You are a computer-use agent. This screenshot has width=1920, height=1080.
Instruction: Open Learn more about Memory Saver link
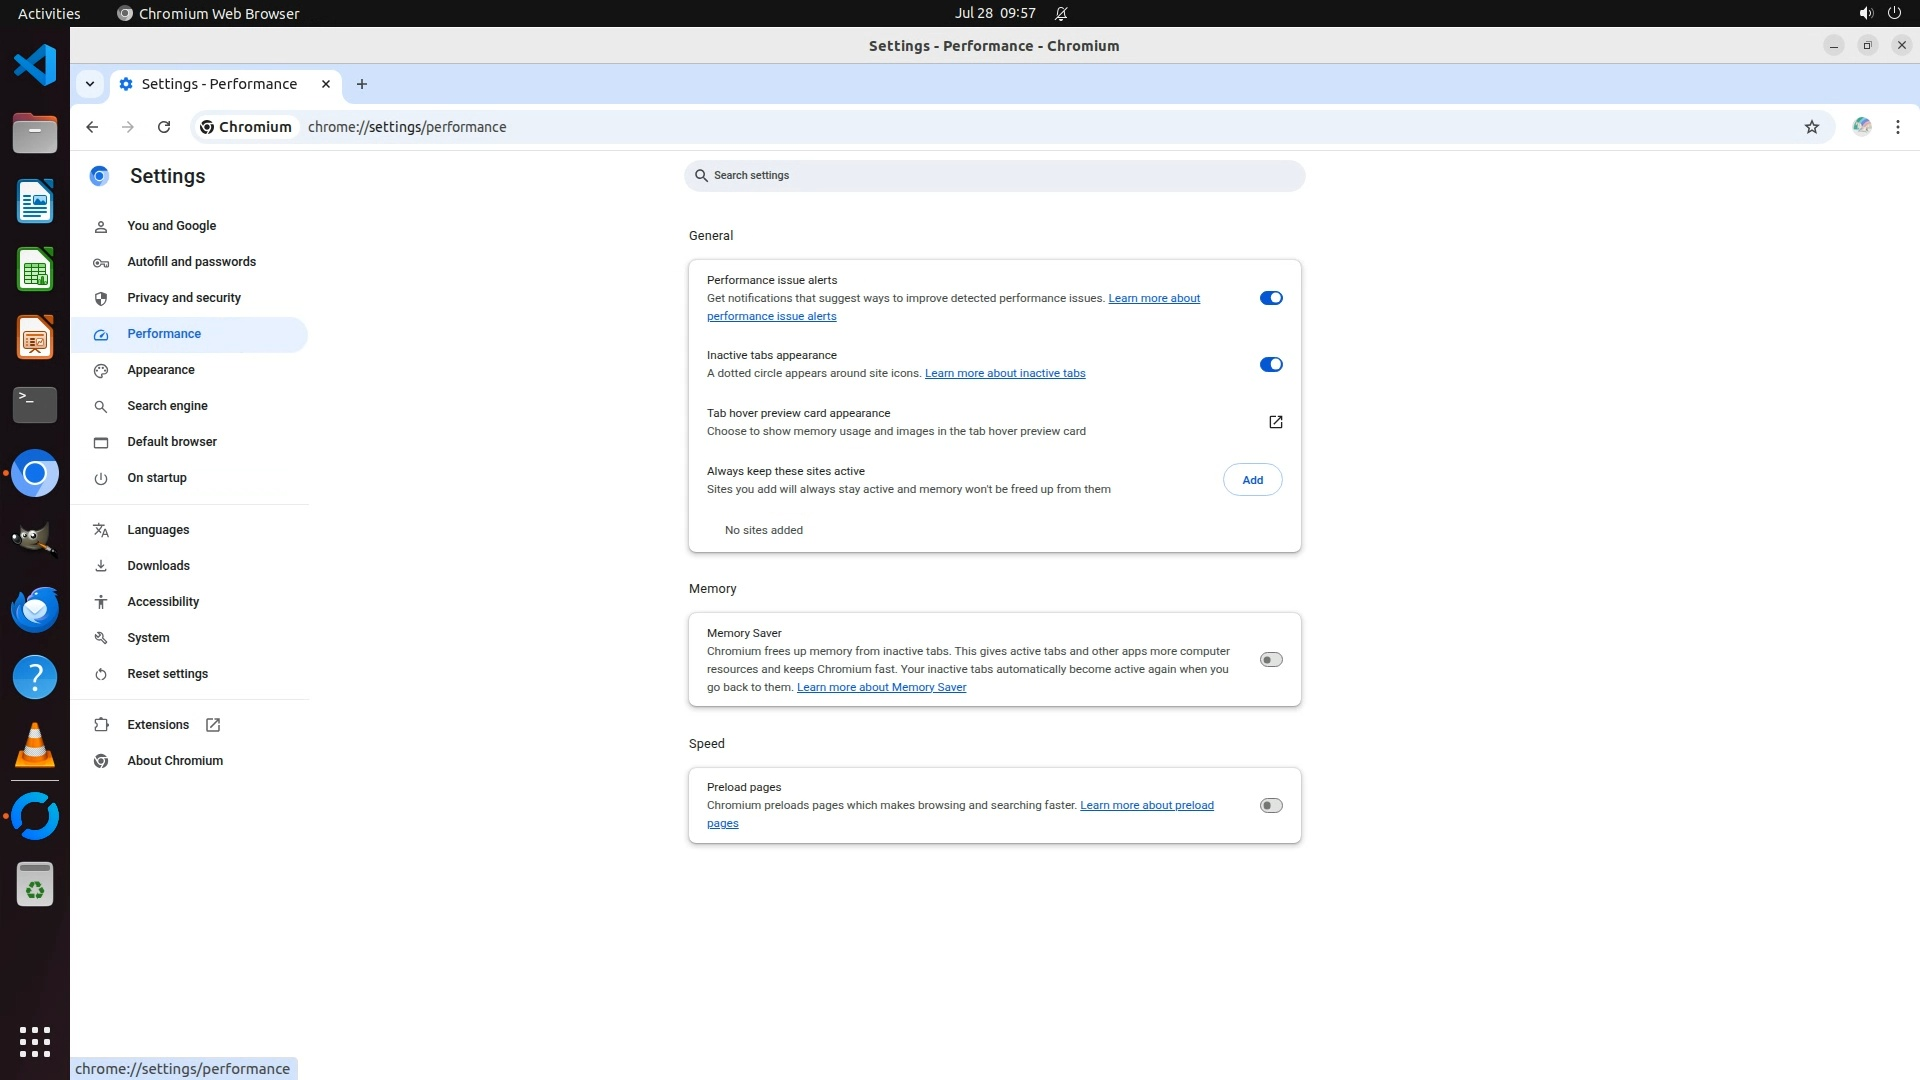pyautogui.click(x=881, y=688)
